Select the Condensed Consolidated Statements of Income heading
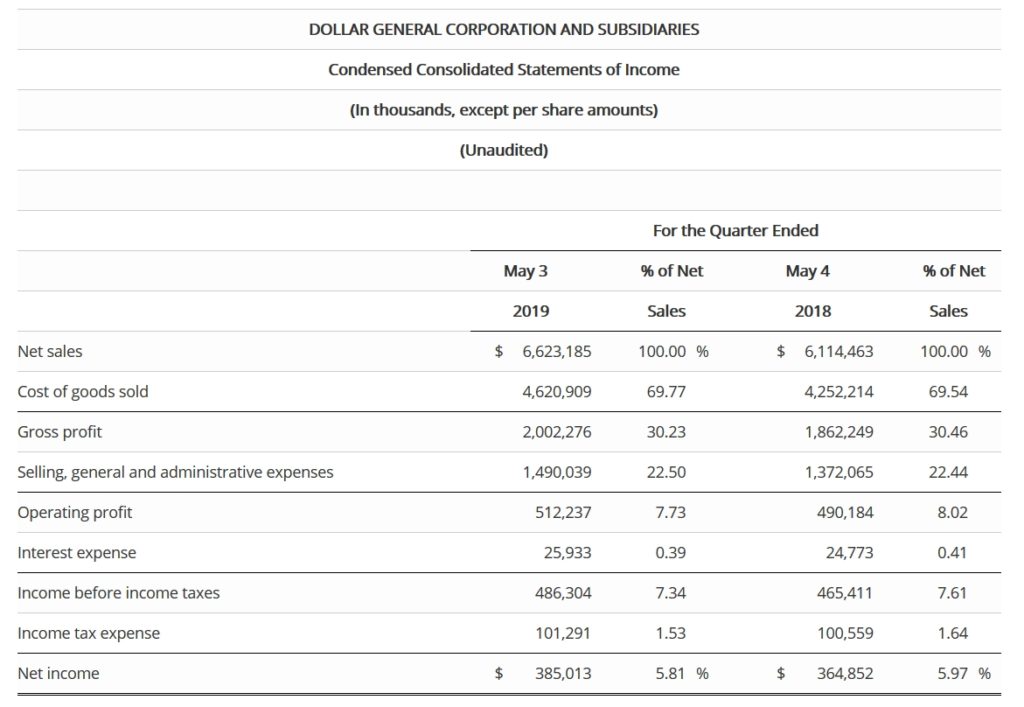 tap(504, 70)
